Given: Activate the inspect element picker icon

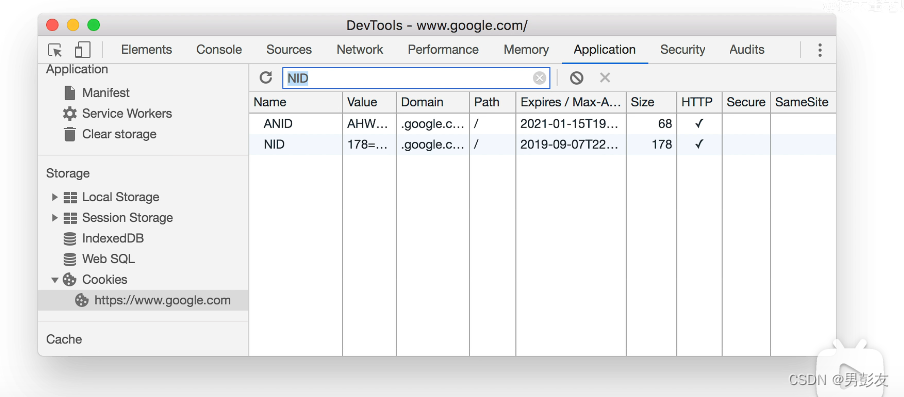Looking at the screenshot, I should tap(55, 50).
